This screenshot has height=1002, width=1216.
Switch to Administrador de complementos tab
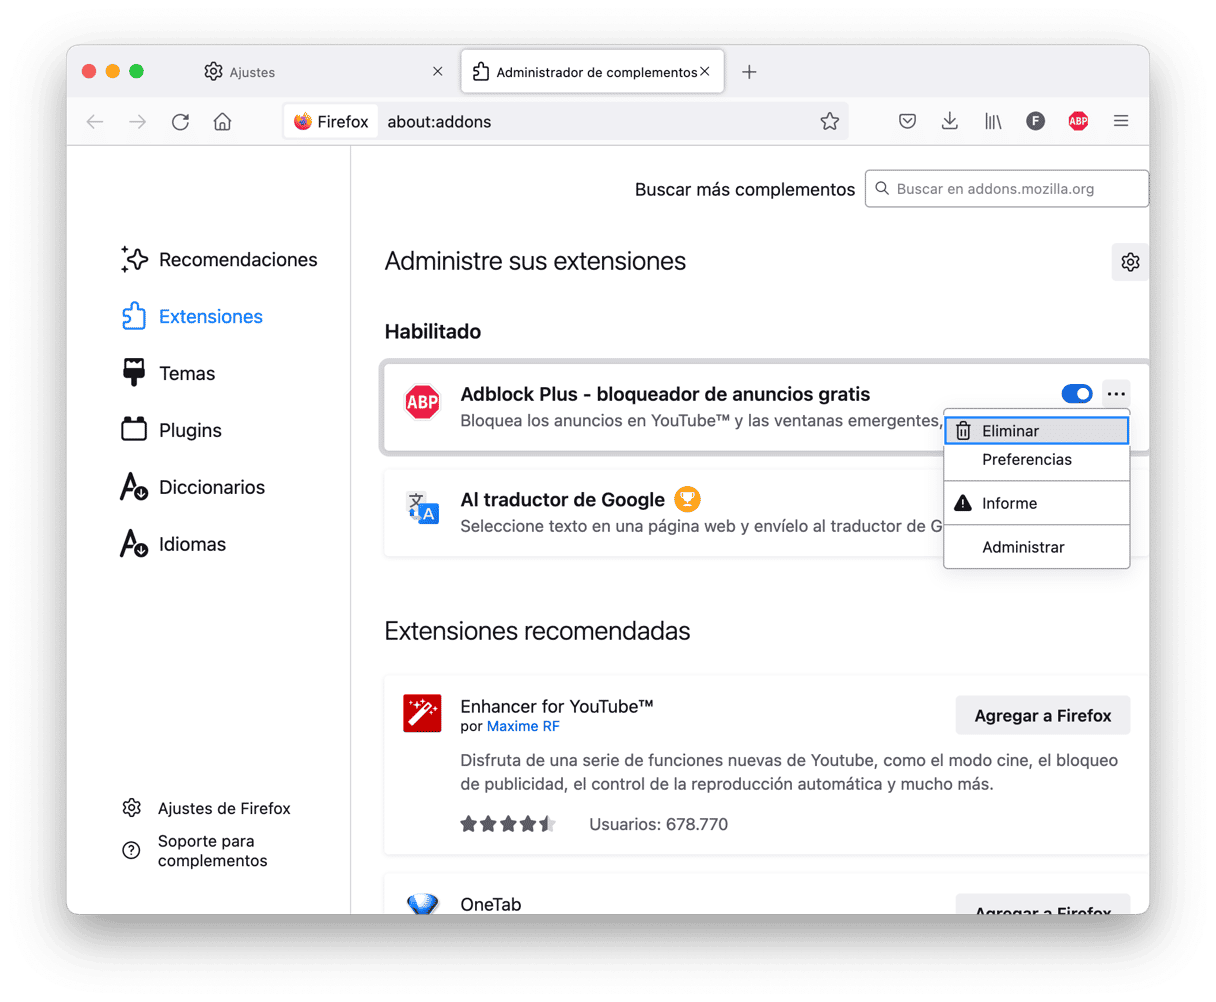(x=592, y=72)
